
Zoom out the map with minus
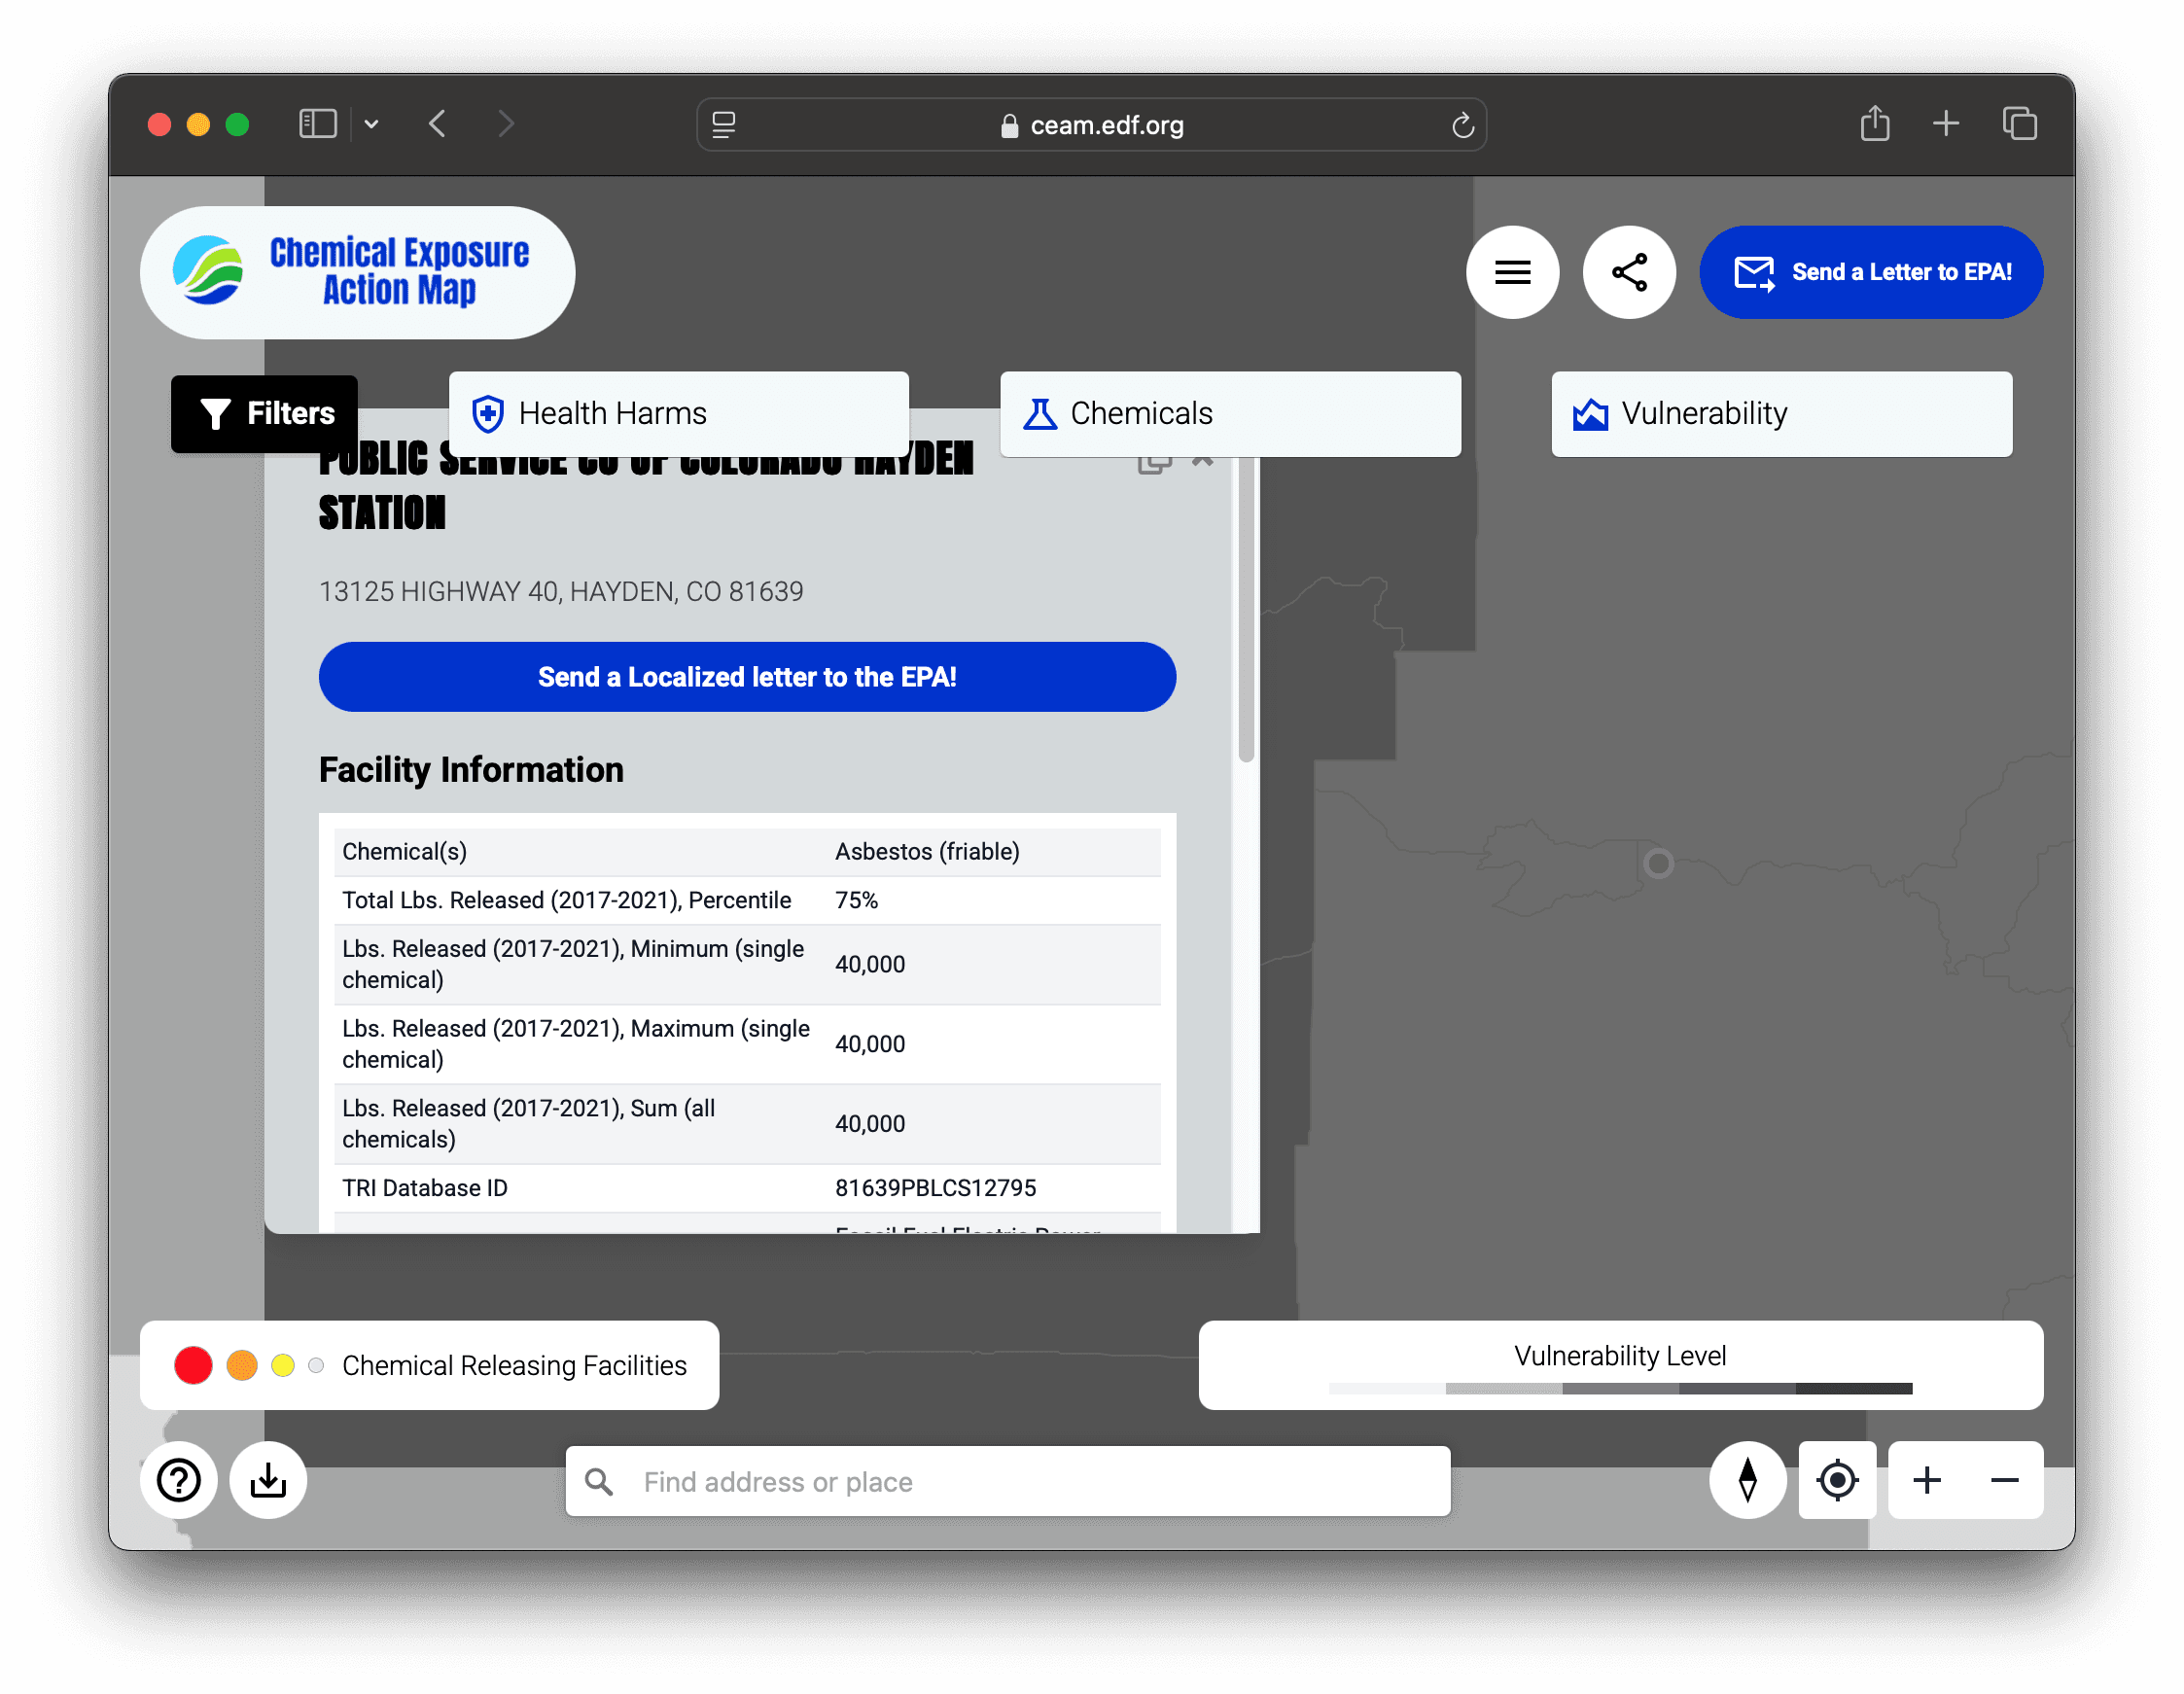tap(2004, 1480)
